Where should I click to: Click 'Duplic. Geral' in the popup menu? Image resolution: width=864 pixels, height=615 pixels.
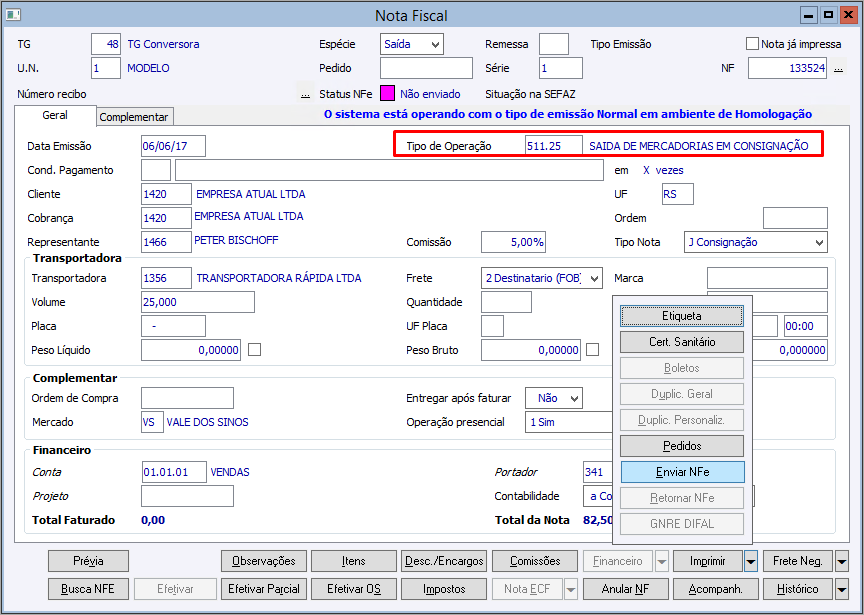(682, 394)
